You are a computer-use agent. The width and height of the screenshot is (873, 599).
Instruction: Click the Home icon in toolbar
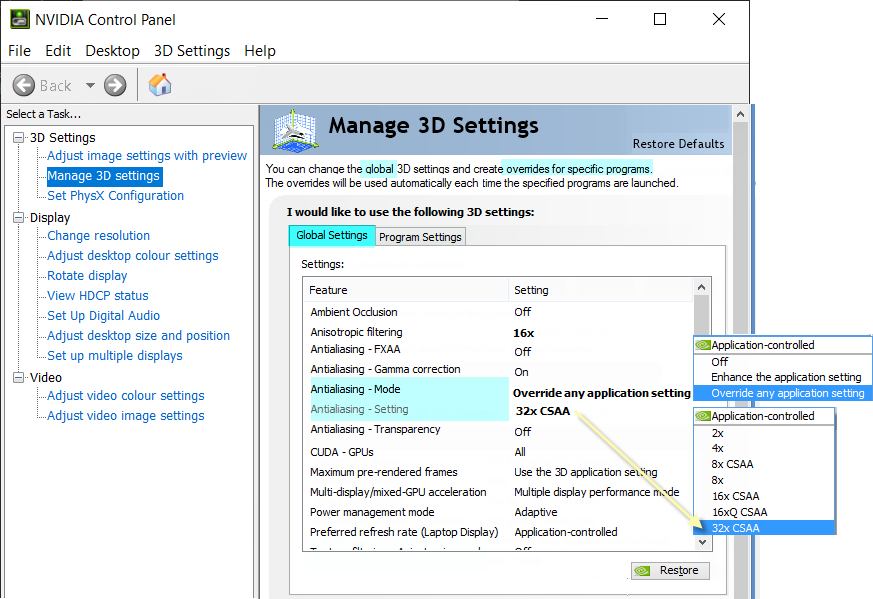point(160,85)
